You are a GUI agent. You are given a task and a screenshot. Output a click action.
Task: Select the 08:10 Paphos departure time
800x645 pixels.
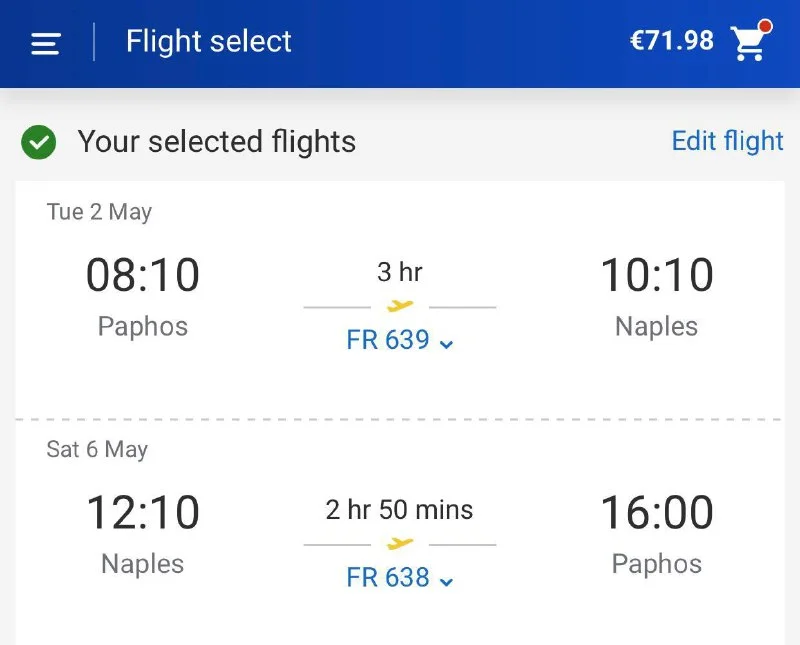(143, 276)
